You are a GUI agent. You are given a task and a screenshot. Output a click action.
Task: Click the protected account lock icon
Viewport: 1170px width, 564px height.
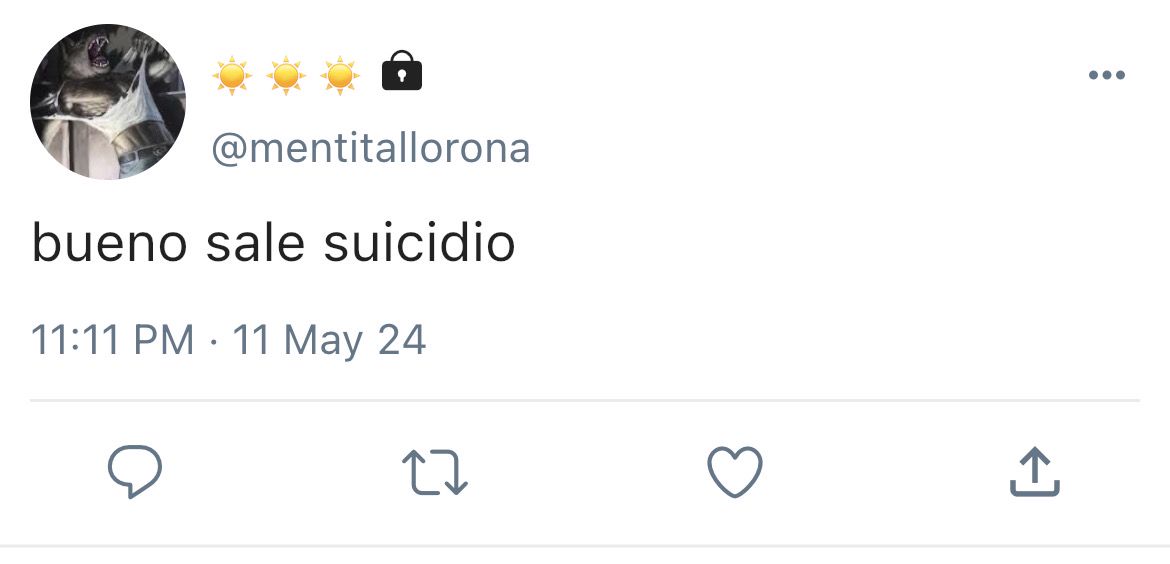401,70
